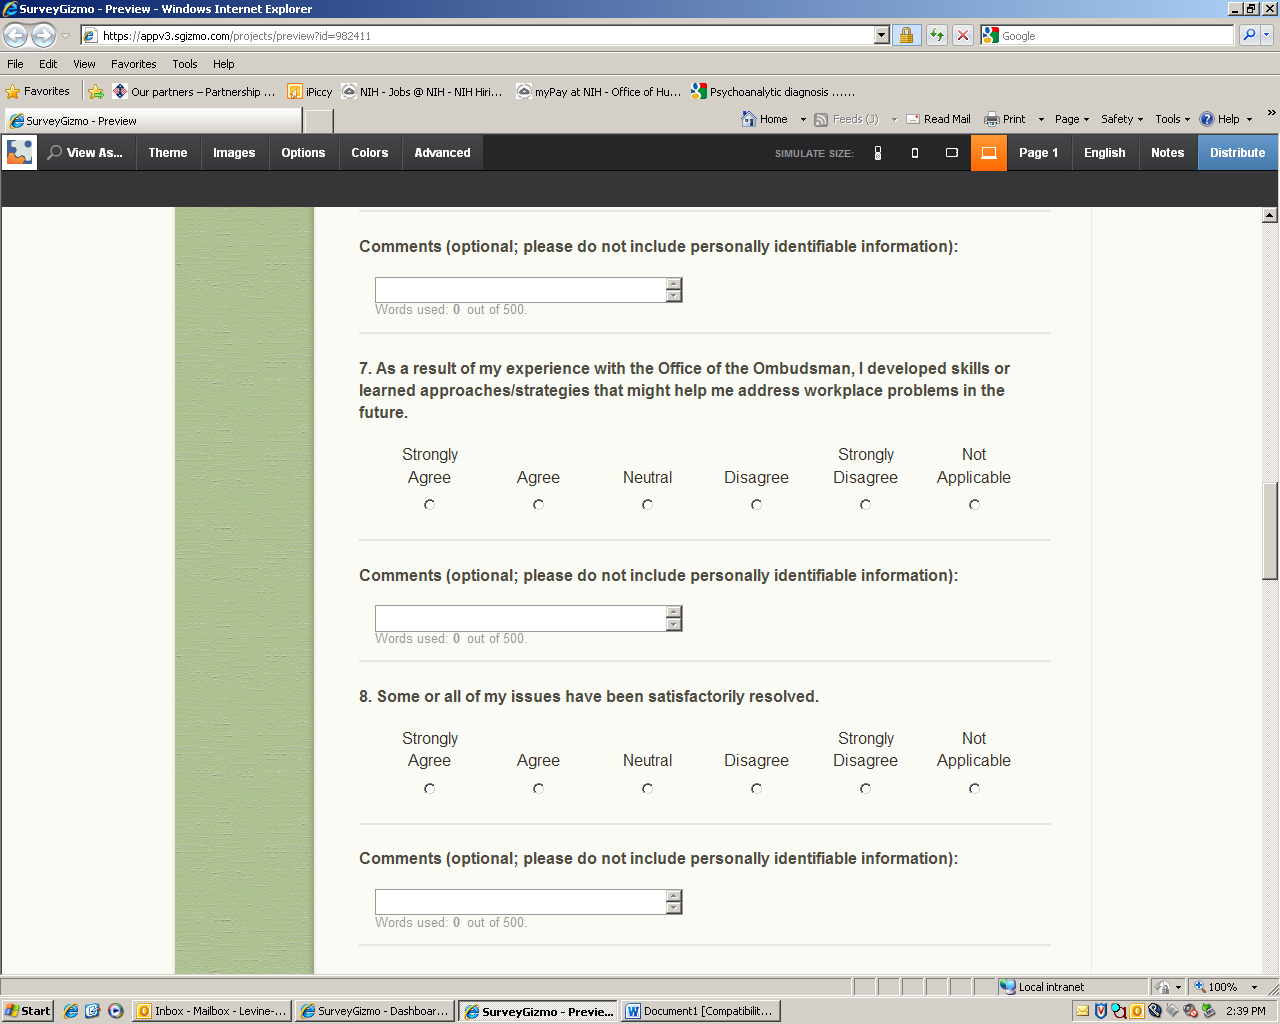1280x1024 pixels.
Task: Open the Safety dropdown menu
Action: pos(1122,119)
